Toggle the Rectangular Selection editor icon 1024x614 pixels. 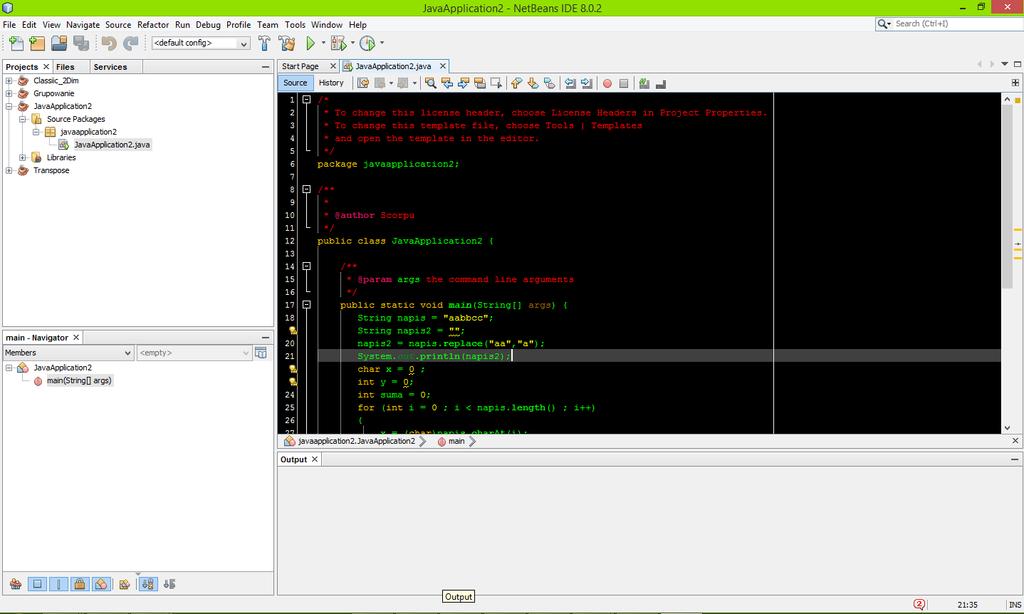(x=496, y=83)
